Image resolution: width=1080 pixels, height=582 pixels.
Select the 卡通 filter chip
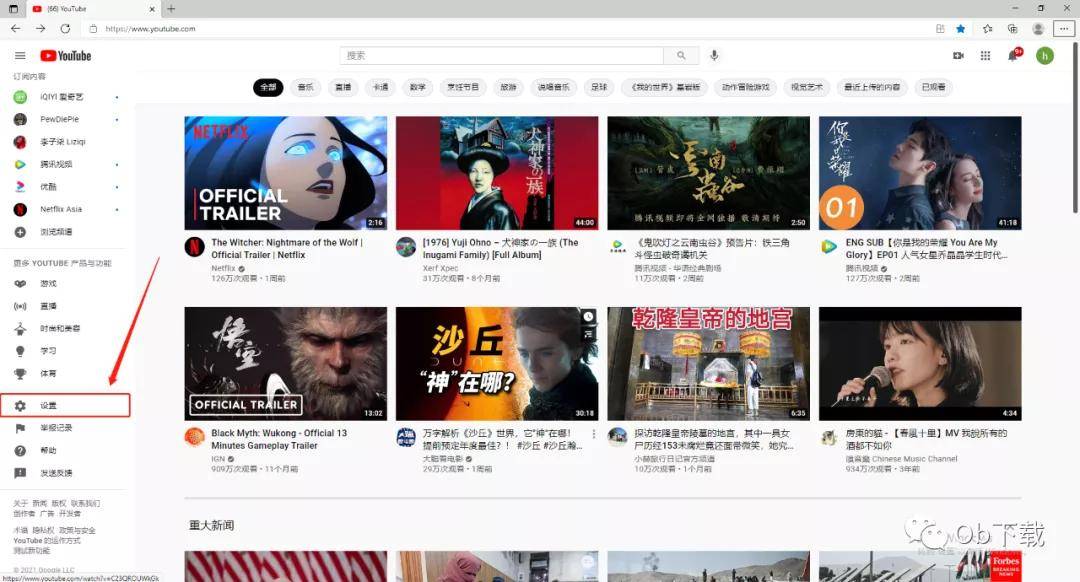(381, 87)
